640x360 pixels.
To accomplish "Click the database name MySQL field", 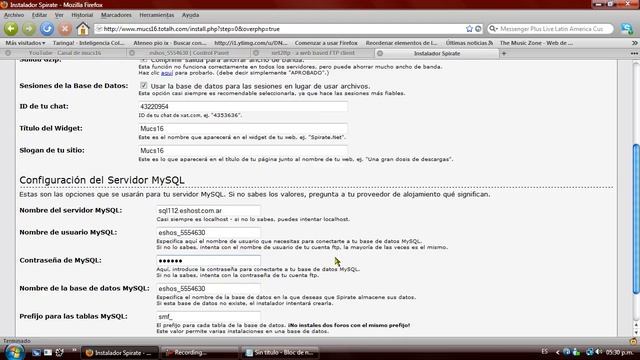I will point(208,289).
